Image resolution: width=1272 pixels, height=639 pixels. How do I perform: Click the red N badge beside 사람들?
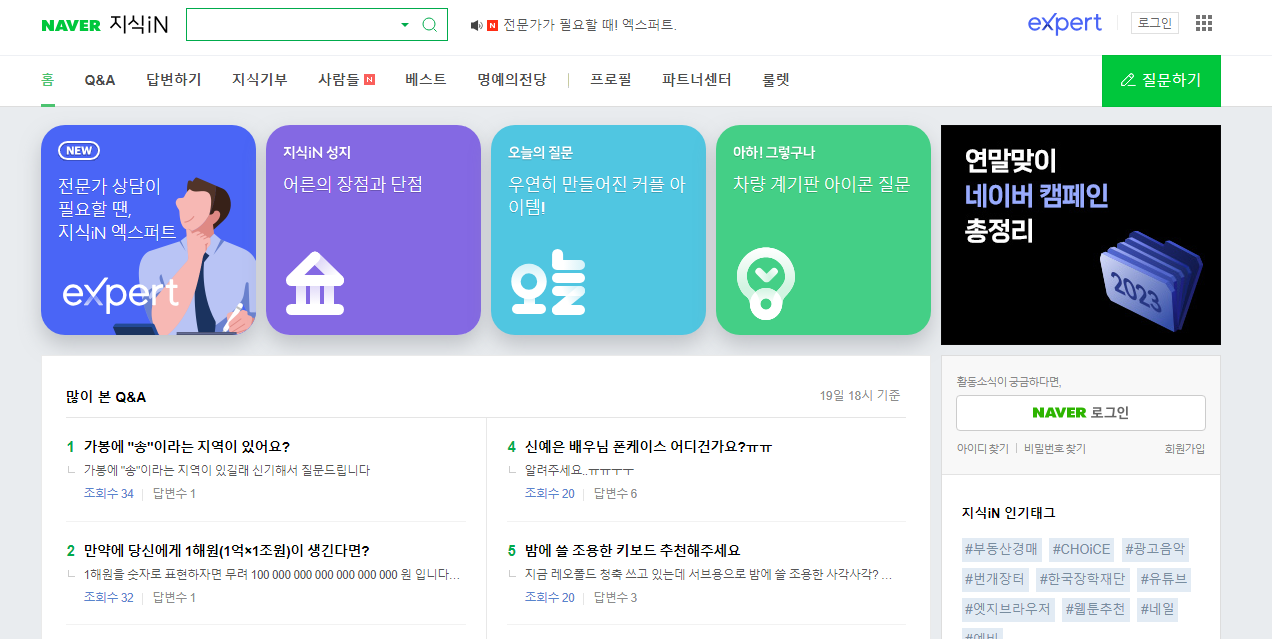pyautogui.click(x=369, y=80)
